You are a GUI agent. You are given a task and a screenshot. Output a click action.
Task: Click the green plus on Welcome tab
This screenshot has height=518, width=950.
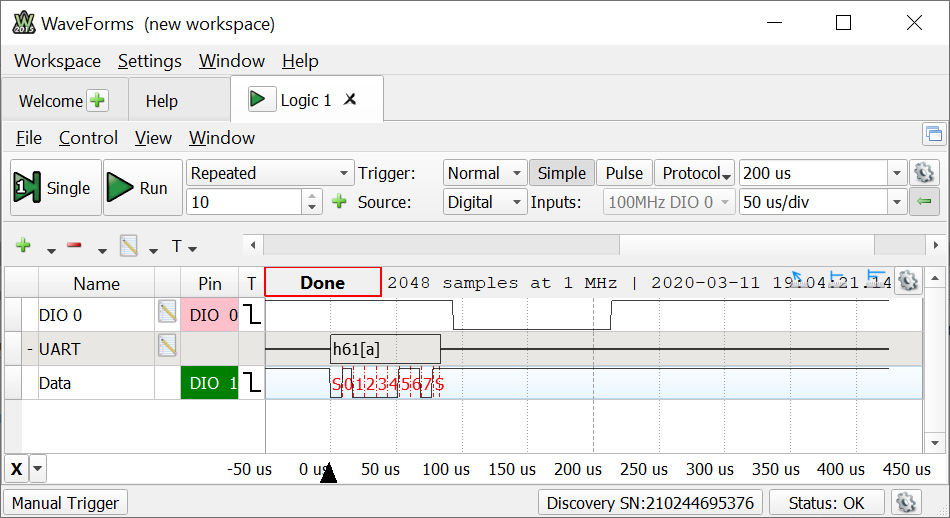tap(98, 100)
